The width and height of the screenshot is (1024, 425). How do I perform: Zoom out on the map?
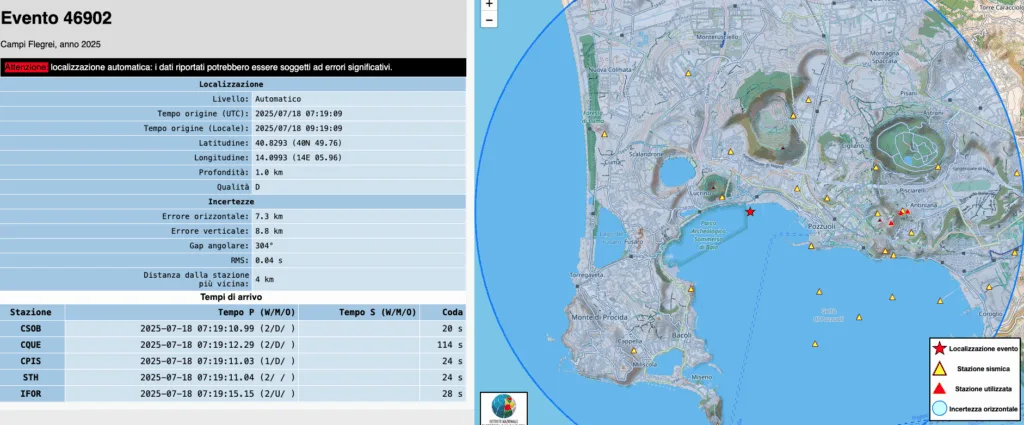(x=489, y=20)
